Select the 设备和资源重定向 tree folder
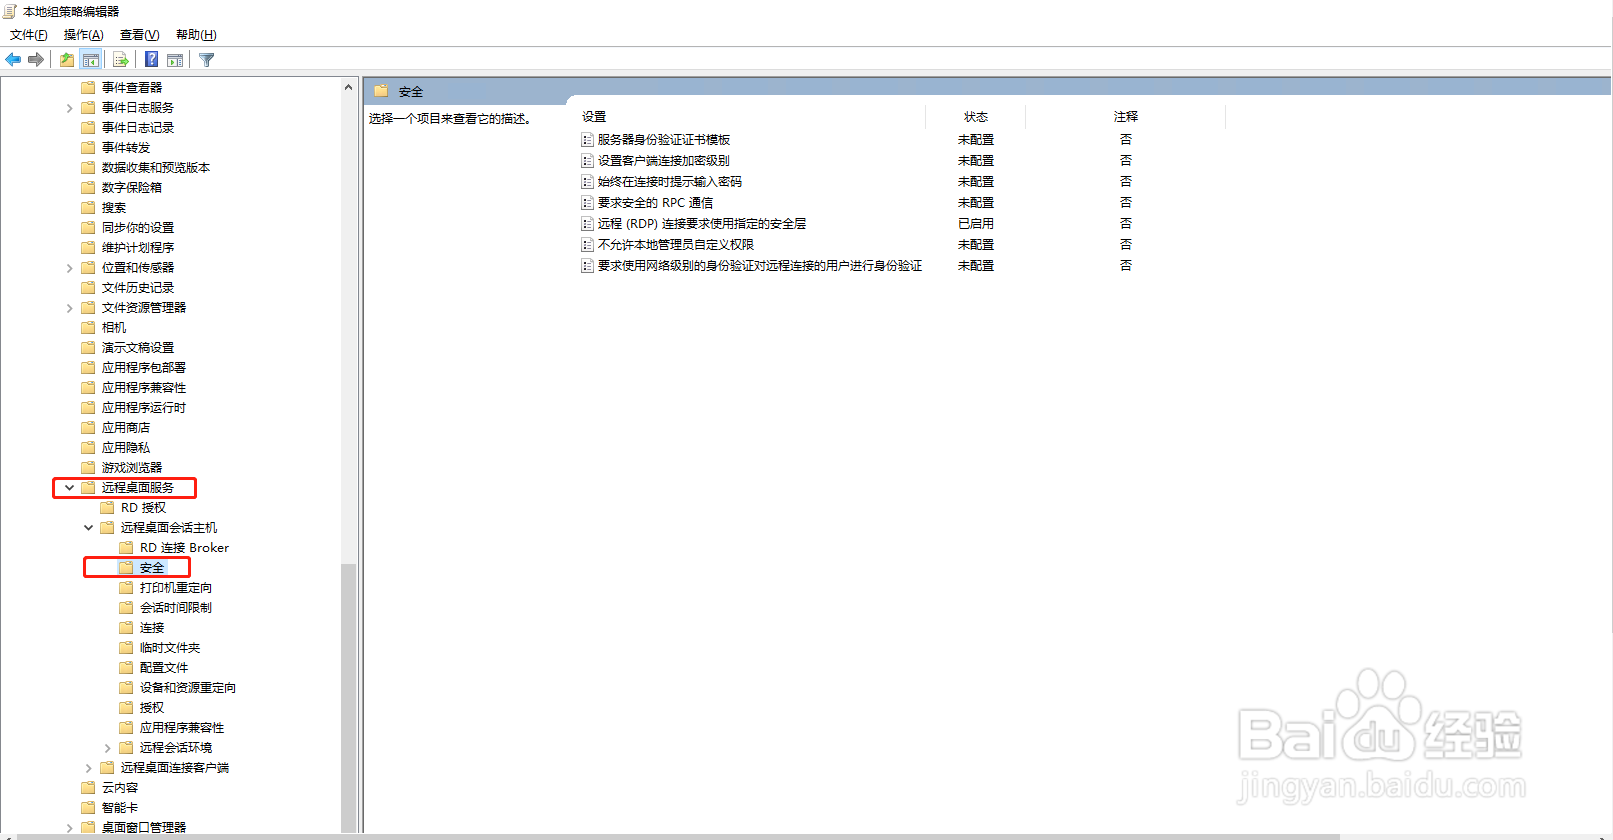Screen dimensions: 1613x840 [x=188, y=688]
